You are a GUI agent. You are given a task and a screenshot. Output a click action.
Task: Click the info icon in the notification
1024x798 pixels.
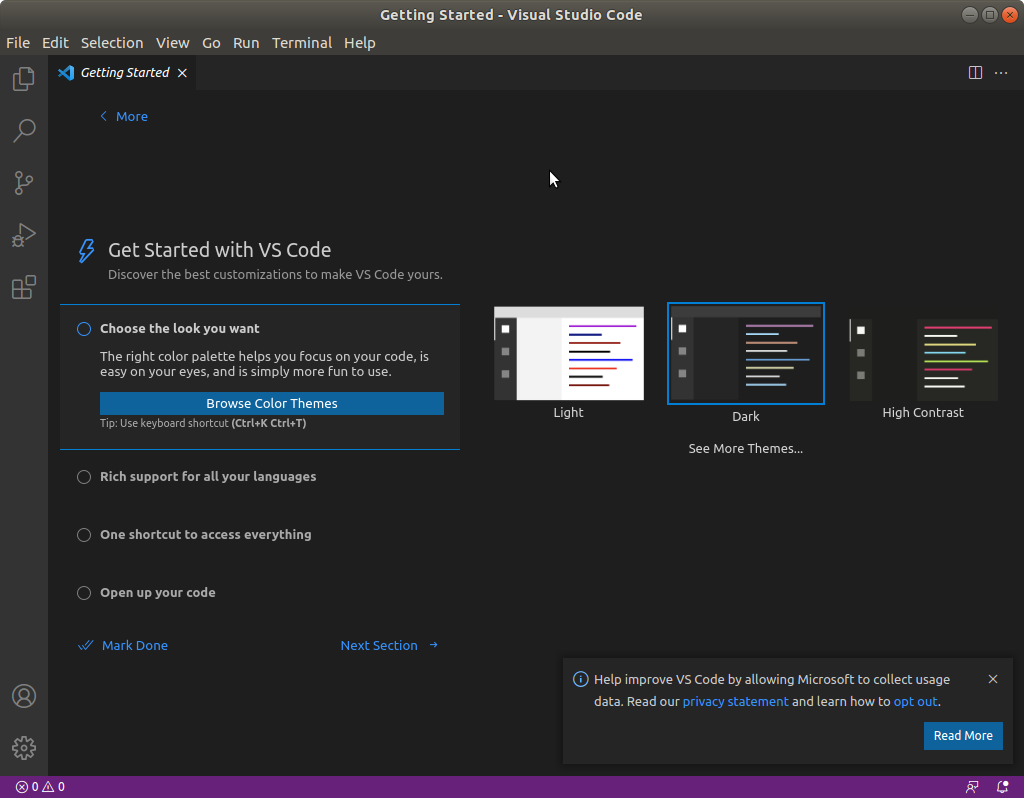pyautogui.click(x=580, y=679)
